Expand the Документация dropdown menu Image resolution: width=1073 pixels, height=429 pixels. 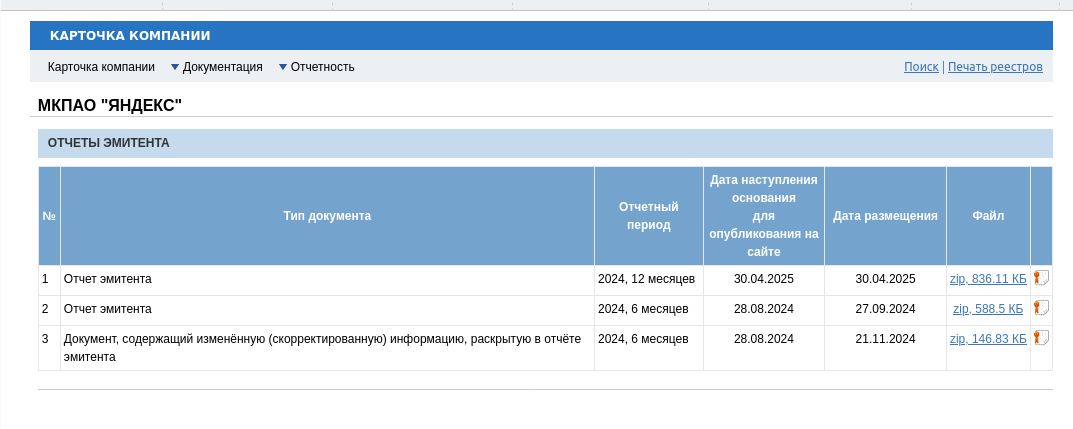tap(216, 67)
